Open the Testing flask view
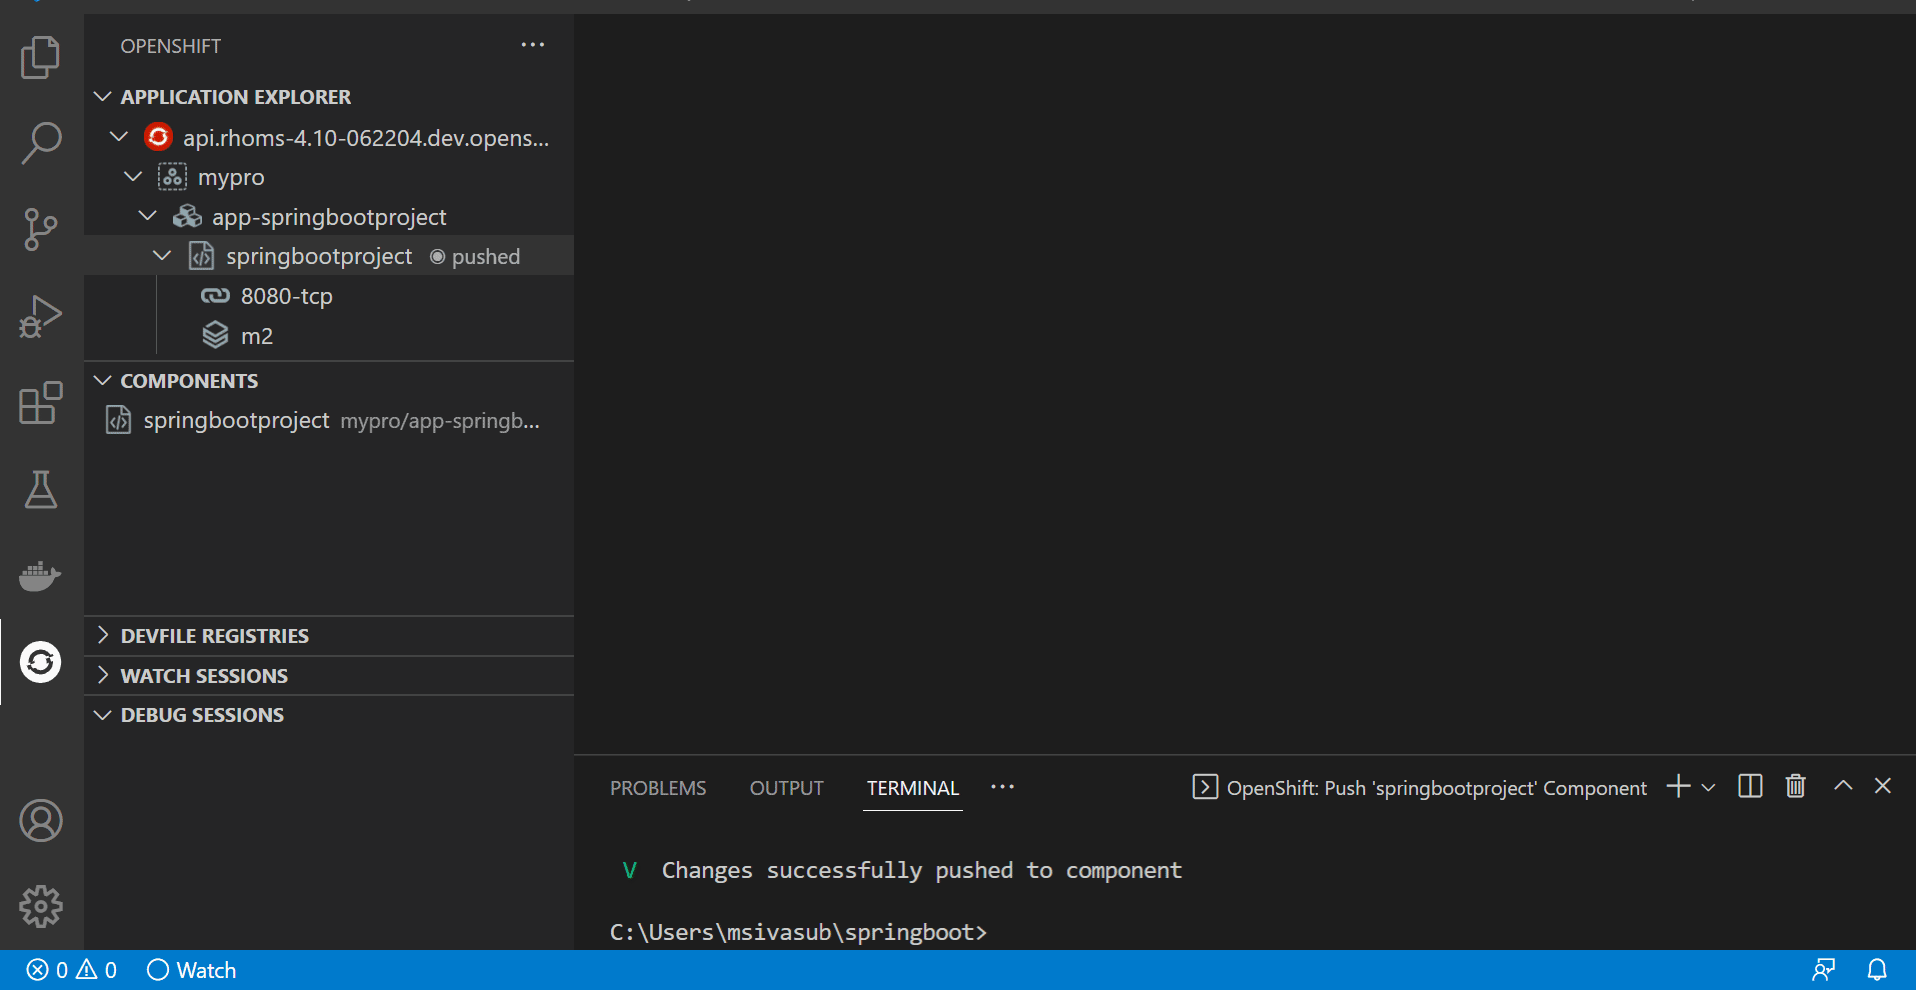 point(41,489)
